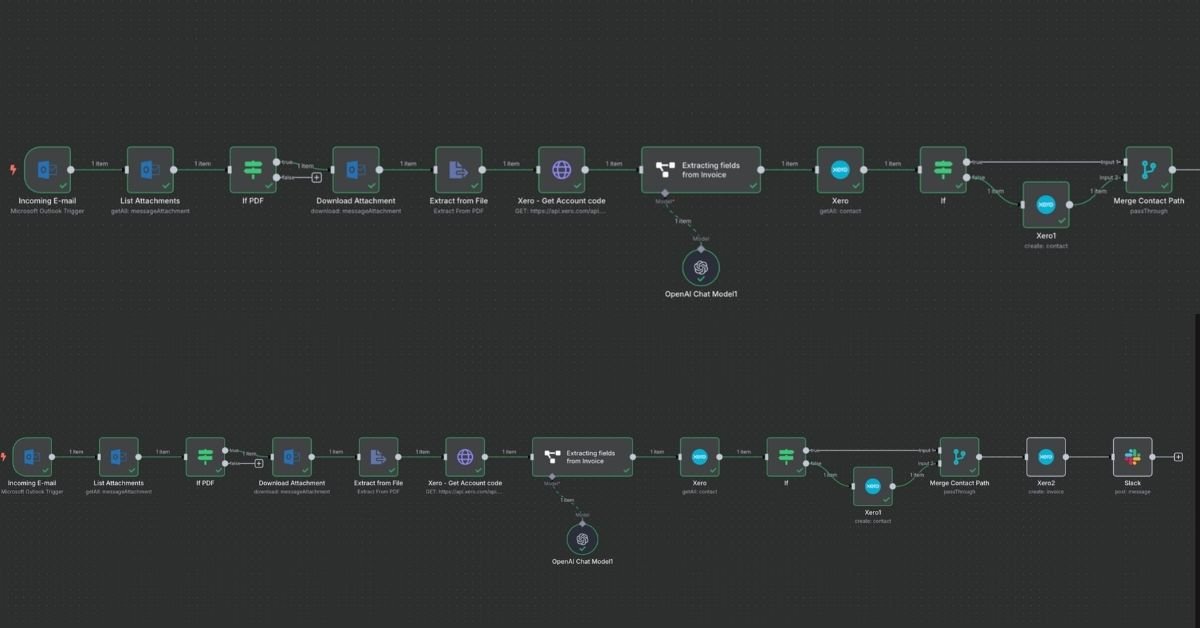This screenshot has width=1200, height=628.
Task: Click "getAll: messageAttachment" label in upper workflow
Action: pos(150,211)
